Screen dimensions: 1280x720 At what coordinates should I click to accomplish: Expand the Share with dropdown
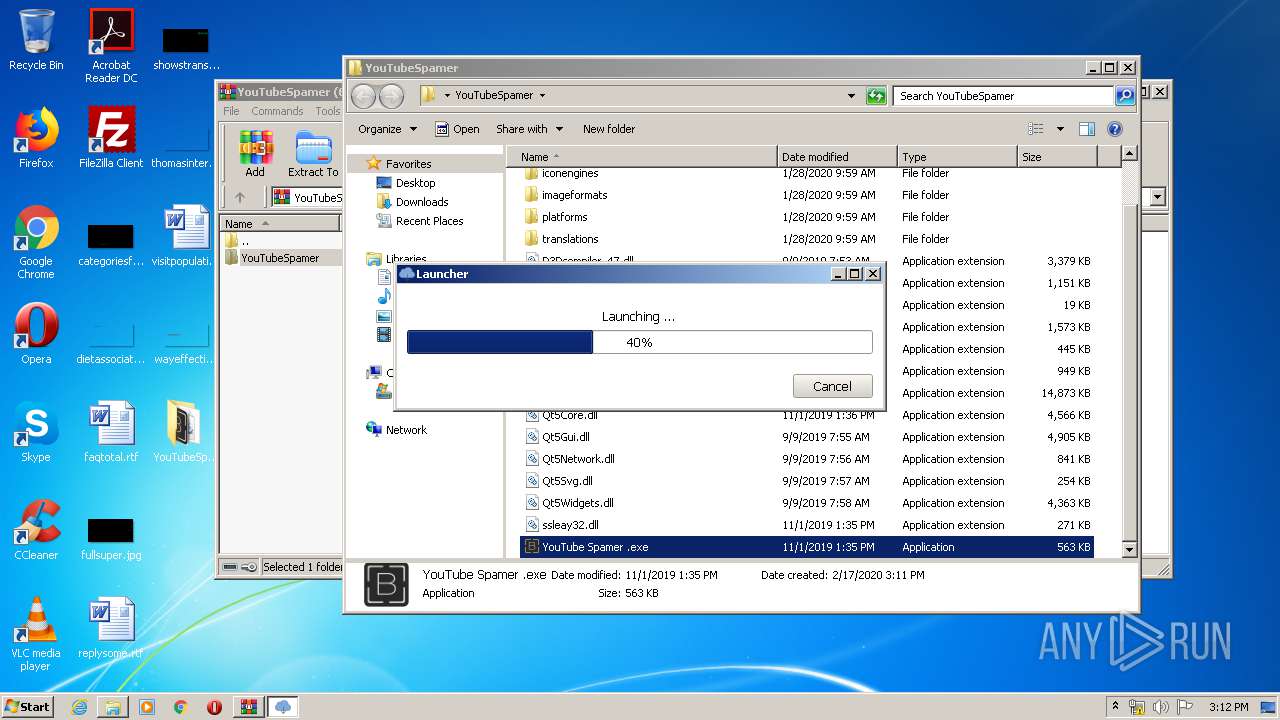[x=529, y=129]
